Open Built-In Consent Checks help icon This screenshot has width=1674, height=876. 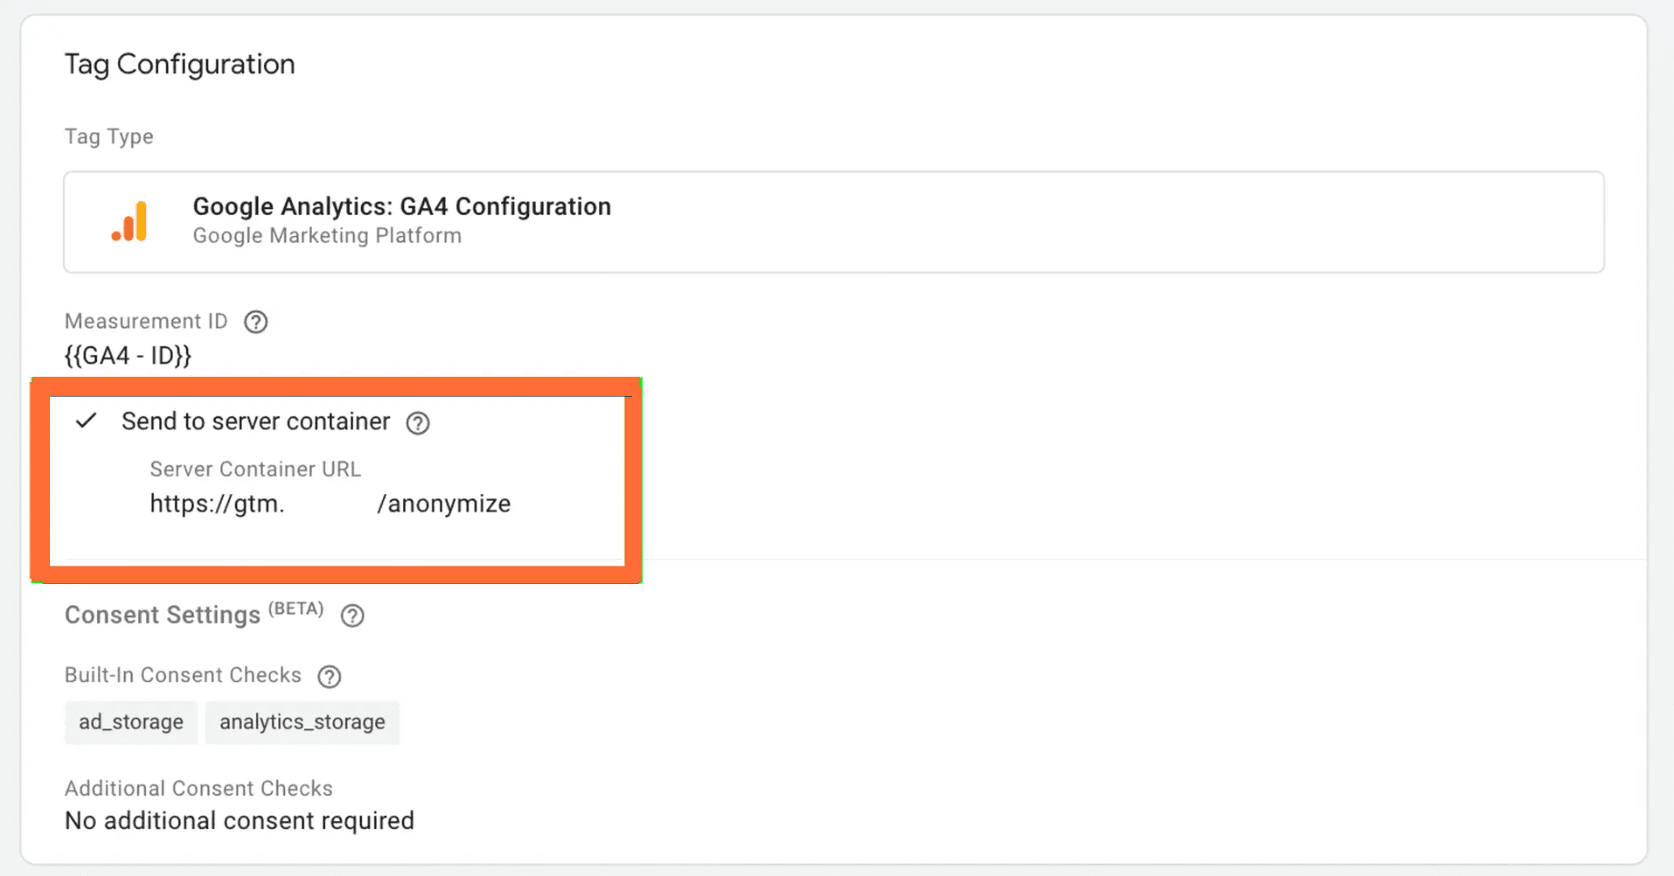pos(329,677)
